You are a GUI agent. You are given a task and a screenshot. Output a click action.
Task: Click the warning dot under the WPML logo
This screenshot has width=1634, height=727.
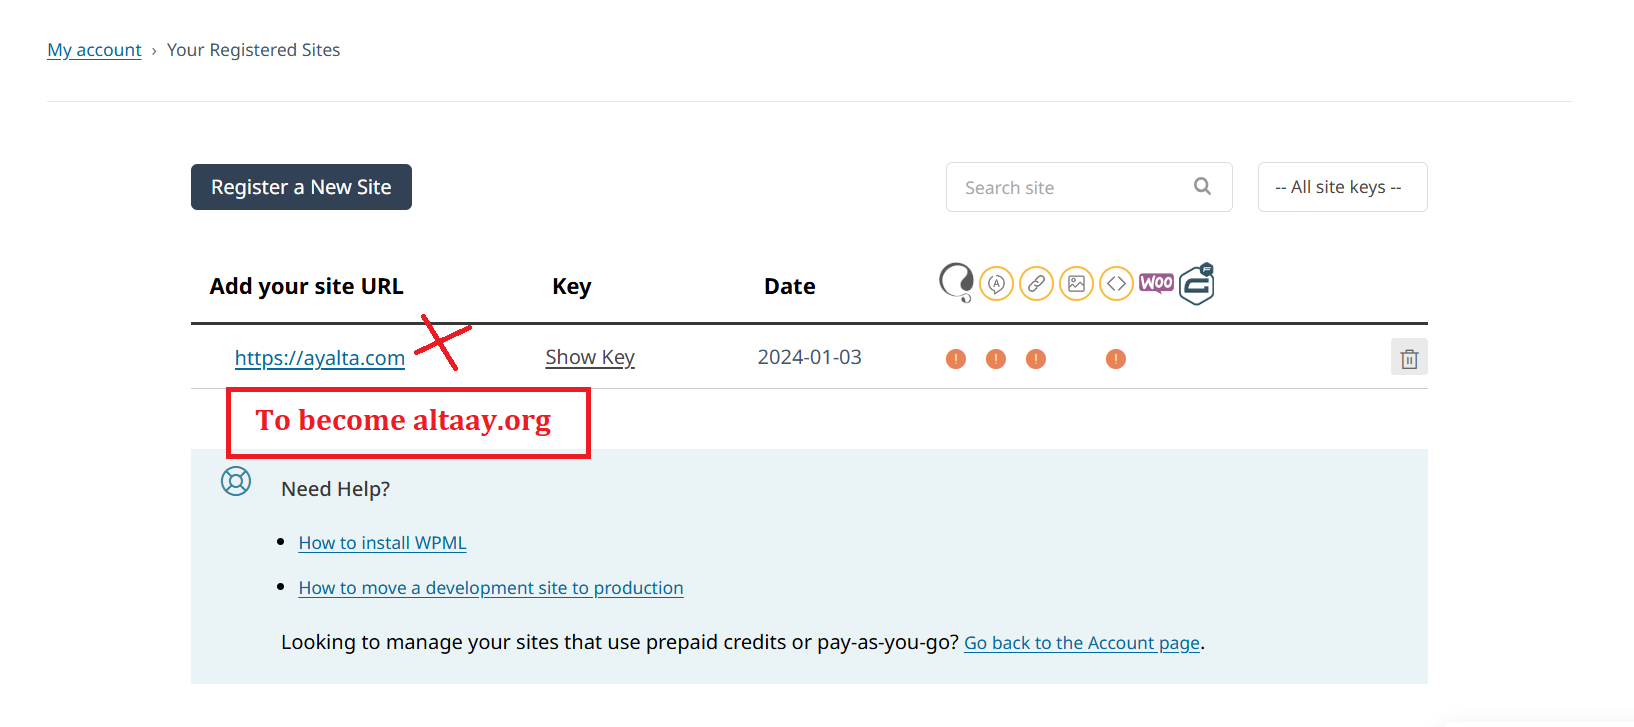click(956, 359)
